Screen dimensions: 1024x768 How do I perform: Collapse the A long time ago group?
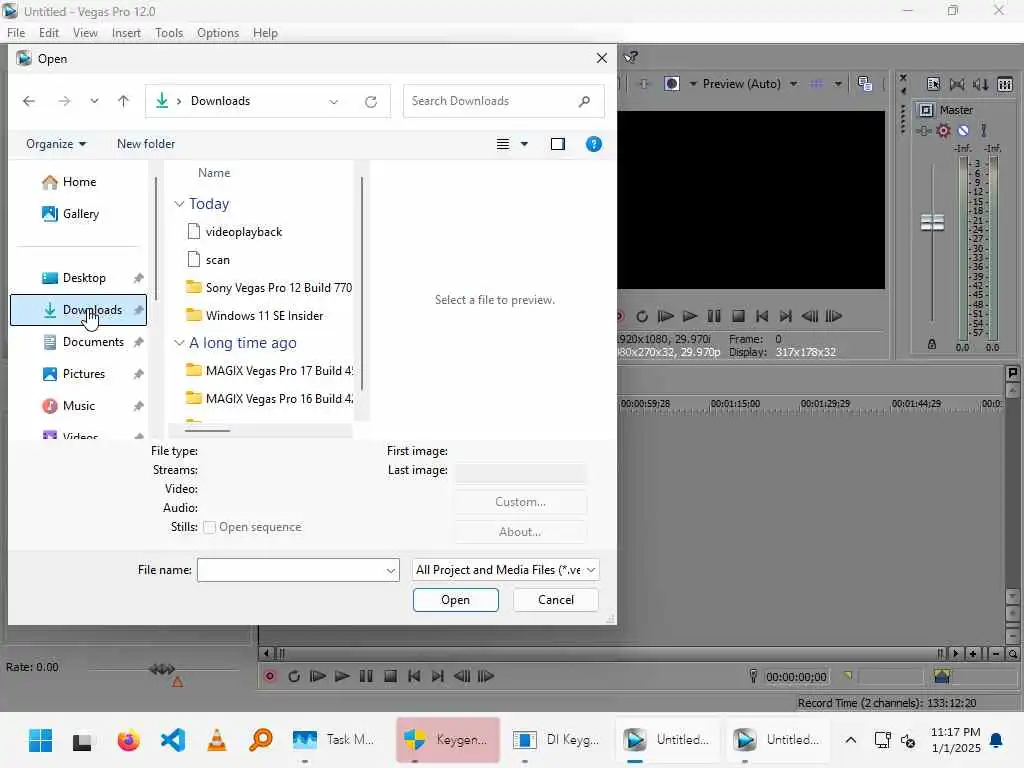[179, 343]
